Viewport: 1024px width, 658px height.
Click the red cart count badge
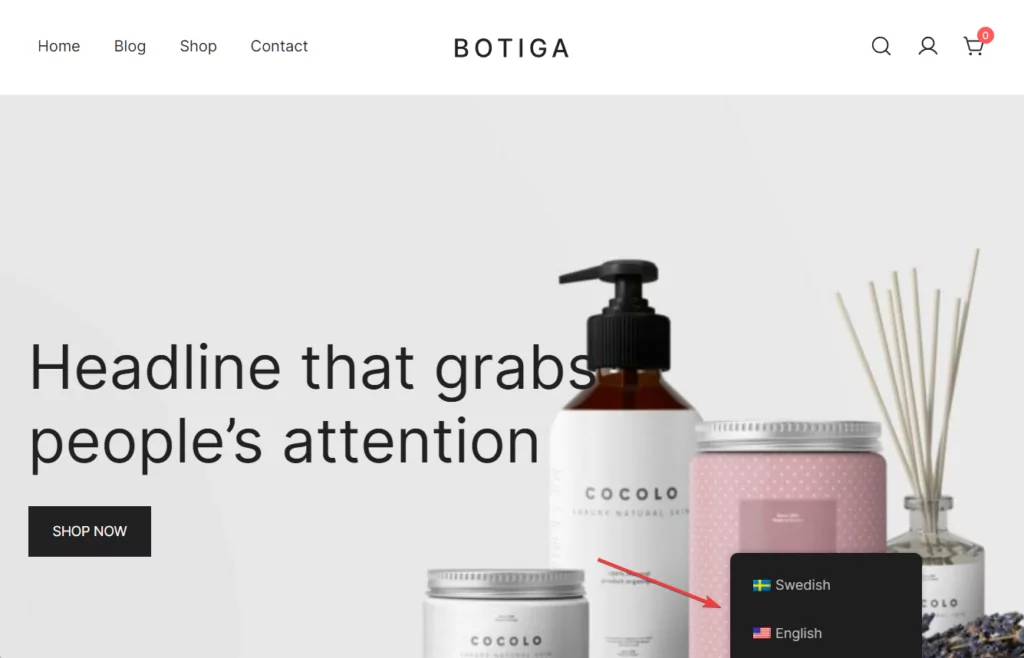point(985,35)
